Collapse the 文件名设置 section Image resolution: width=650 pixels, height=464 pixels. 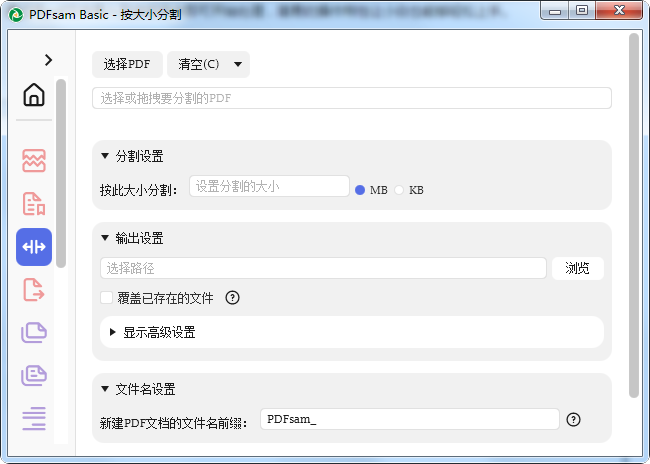(x=105, y=389)
